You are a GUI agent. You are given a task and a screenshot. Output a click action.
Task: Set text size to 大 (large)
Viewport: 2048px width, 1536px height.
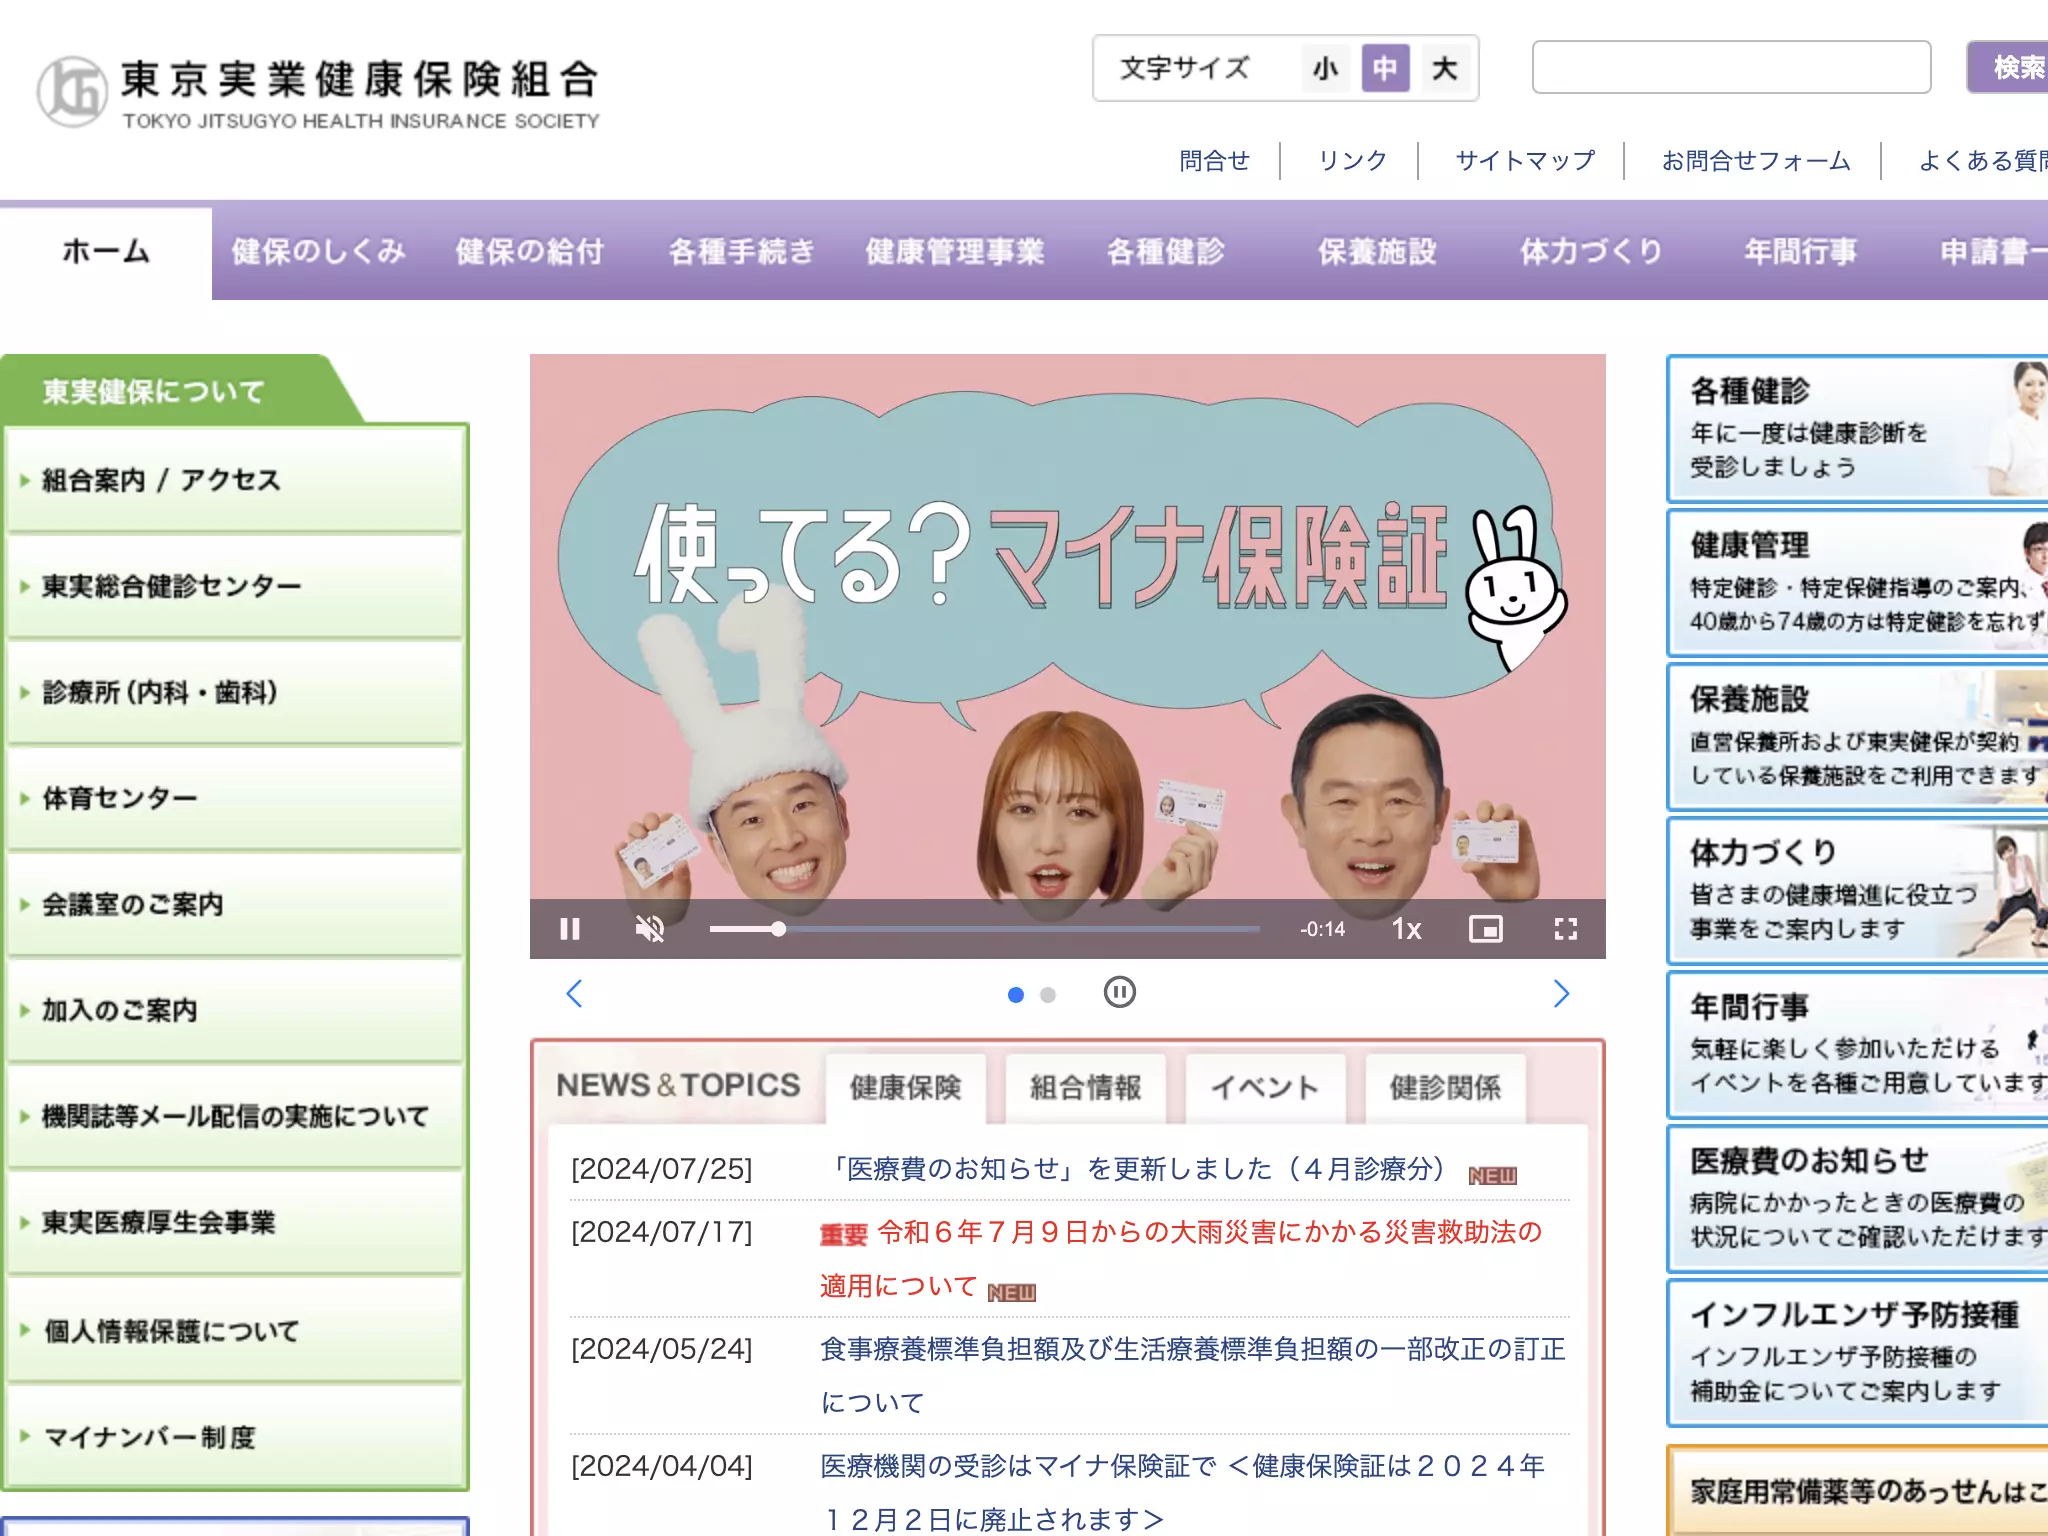click(x=1445, y=68)
